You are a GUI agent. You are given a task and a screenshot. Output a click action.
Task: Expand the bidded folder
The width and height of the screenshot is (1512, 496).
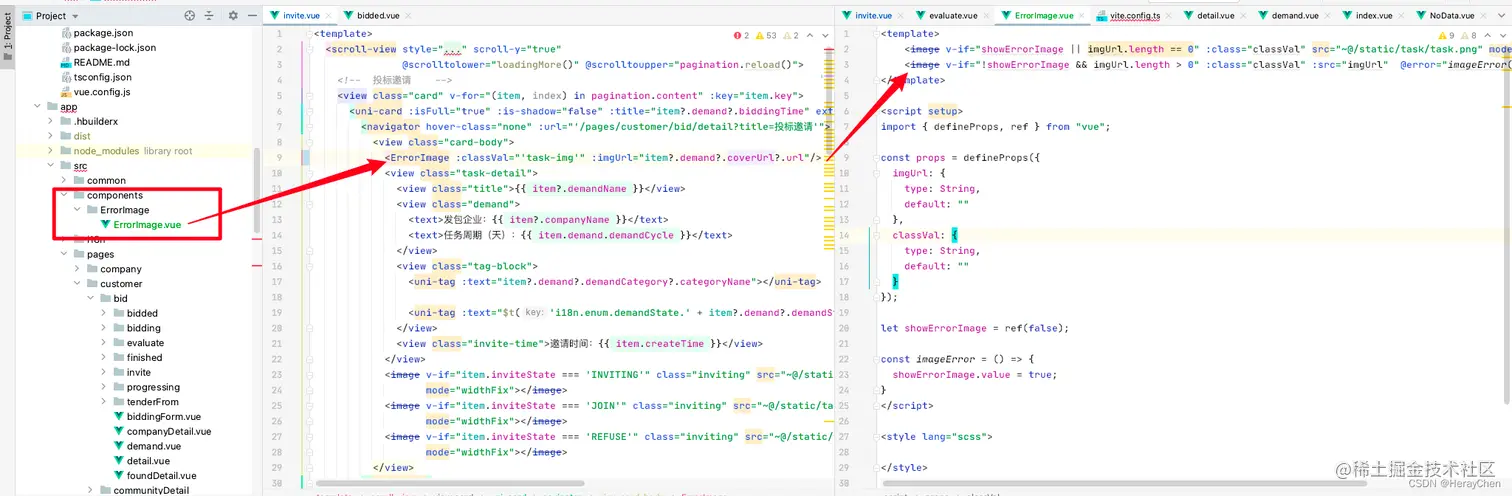pyautogui.click(x=104, y=313)
